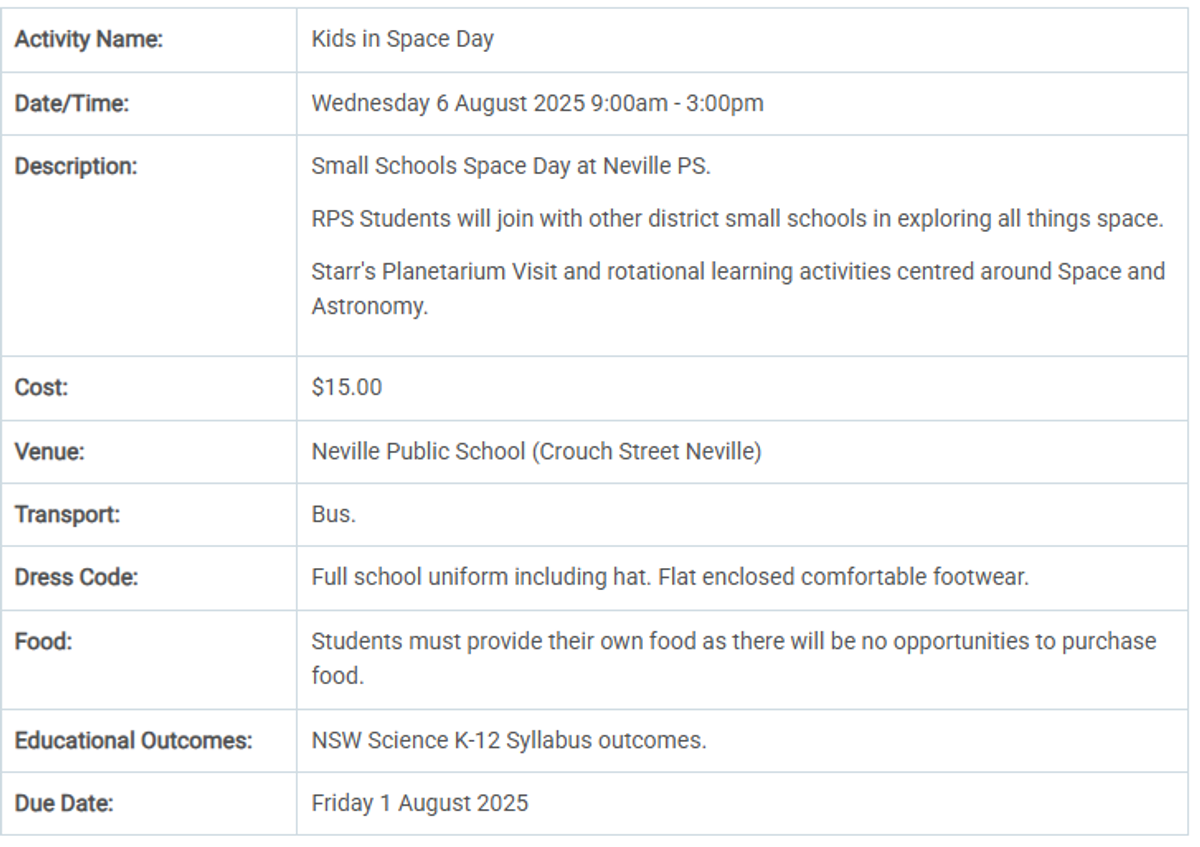The image size is (1200, 847).
Task: Click the Neville Public School venue address
Action: (x=536, y=451)
